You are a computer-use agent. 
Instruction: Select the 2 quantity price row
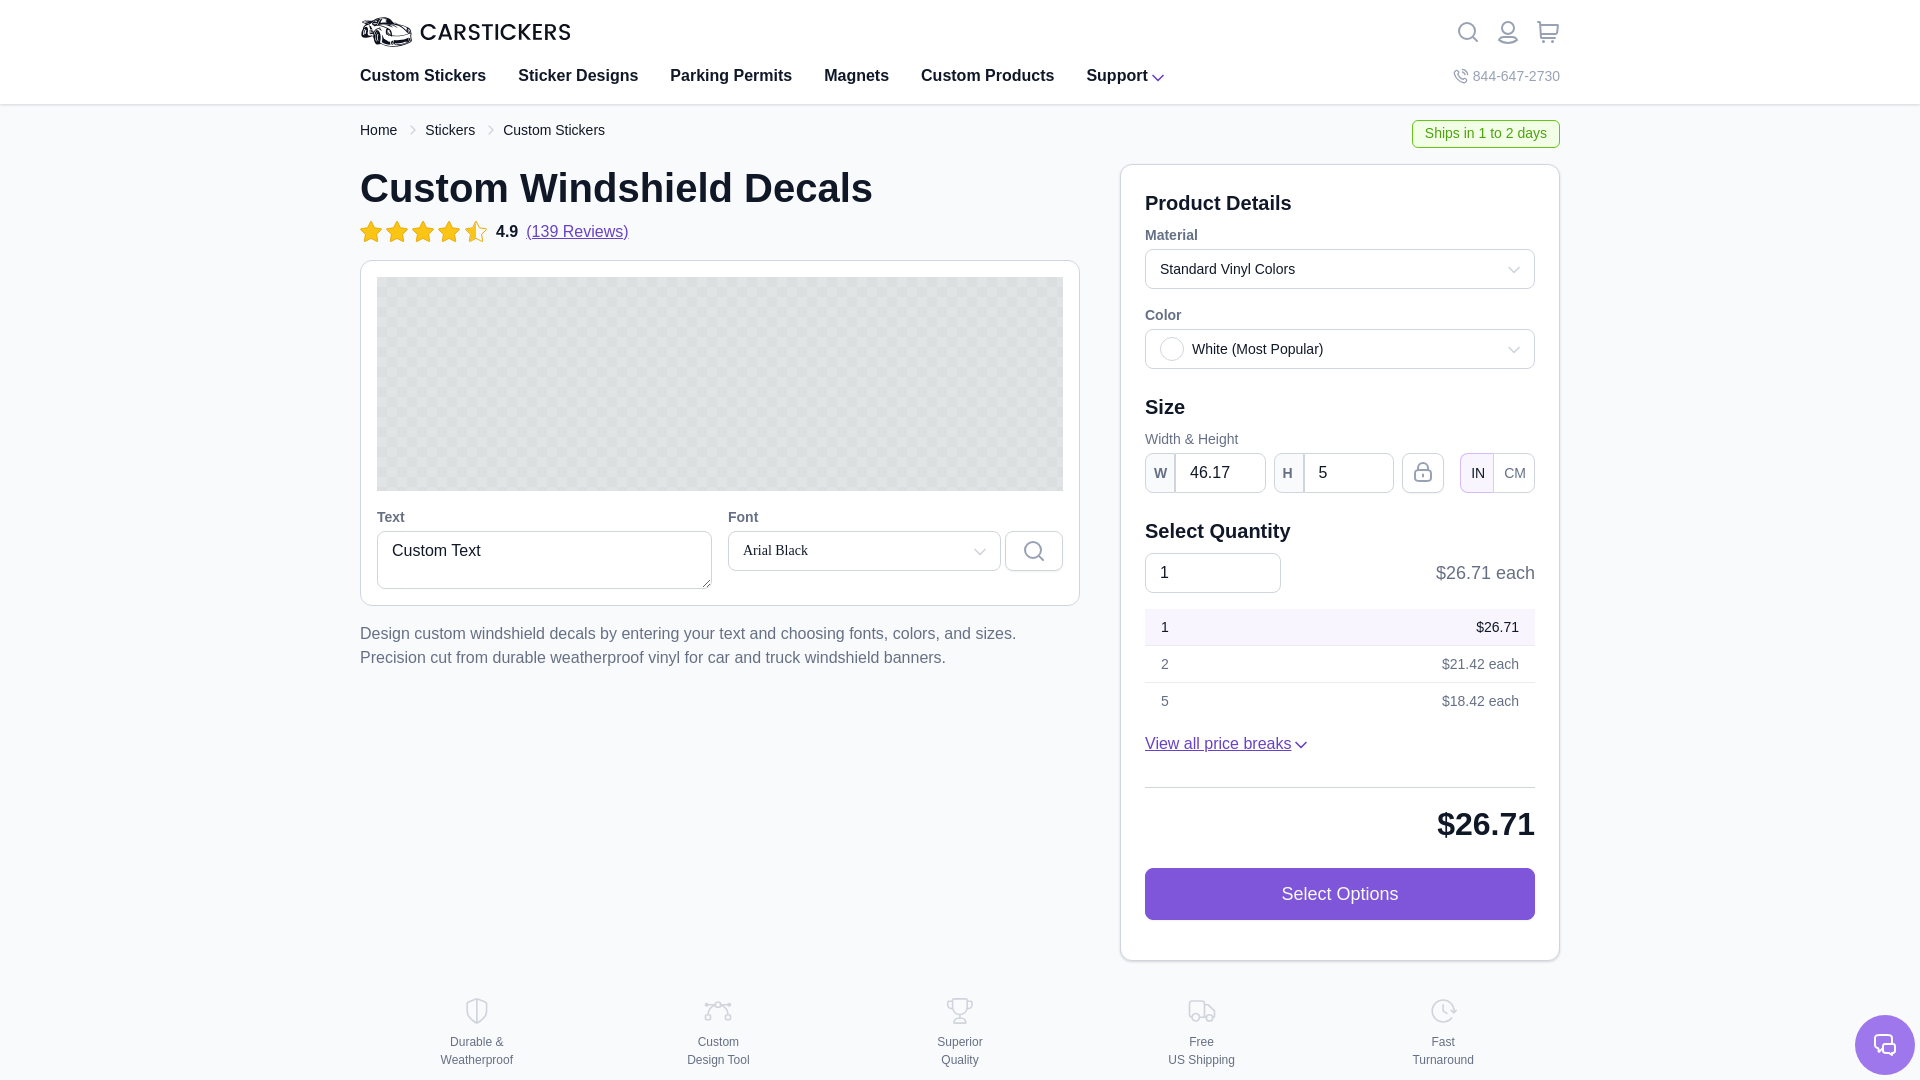click(x=1339, y=664)
